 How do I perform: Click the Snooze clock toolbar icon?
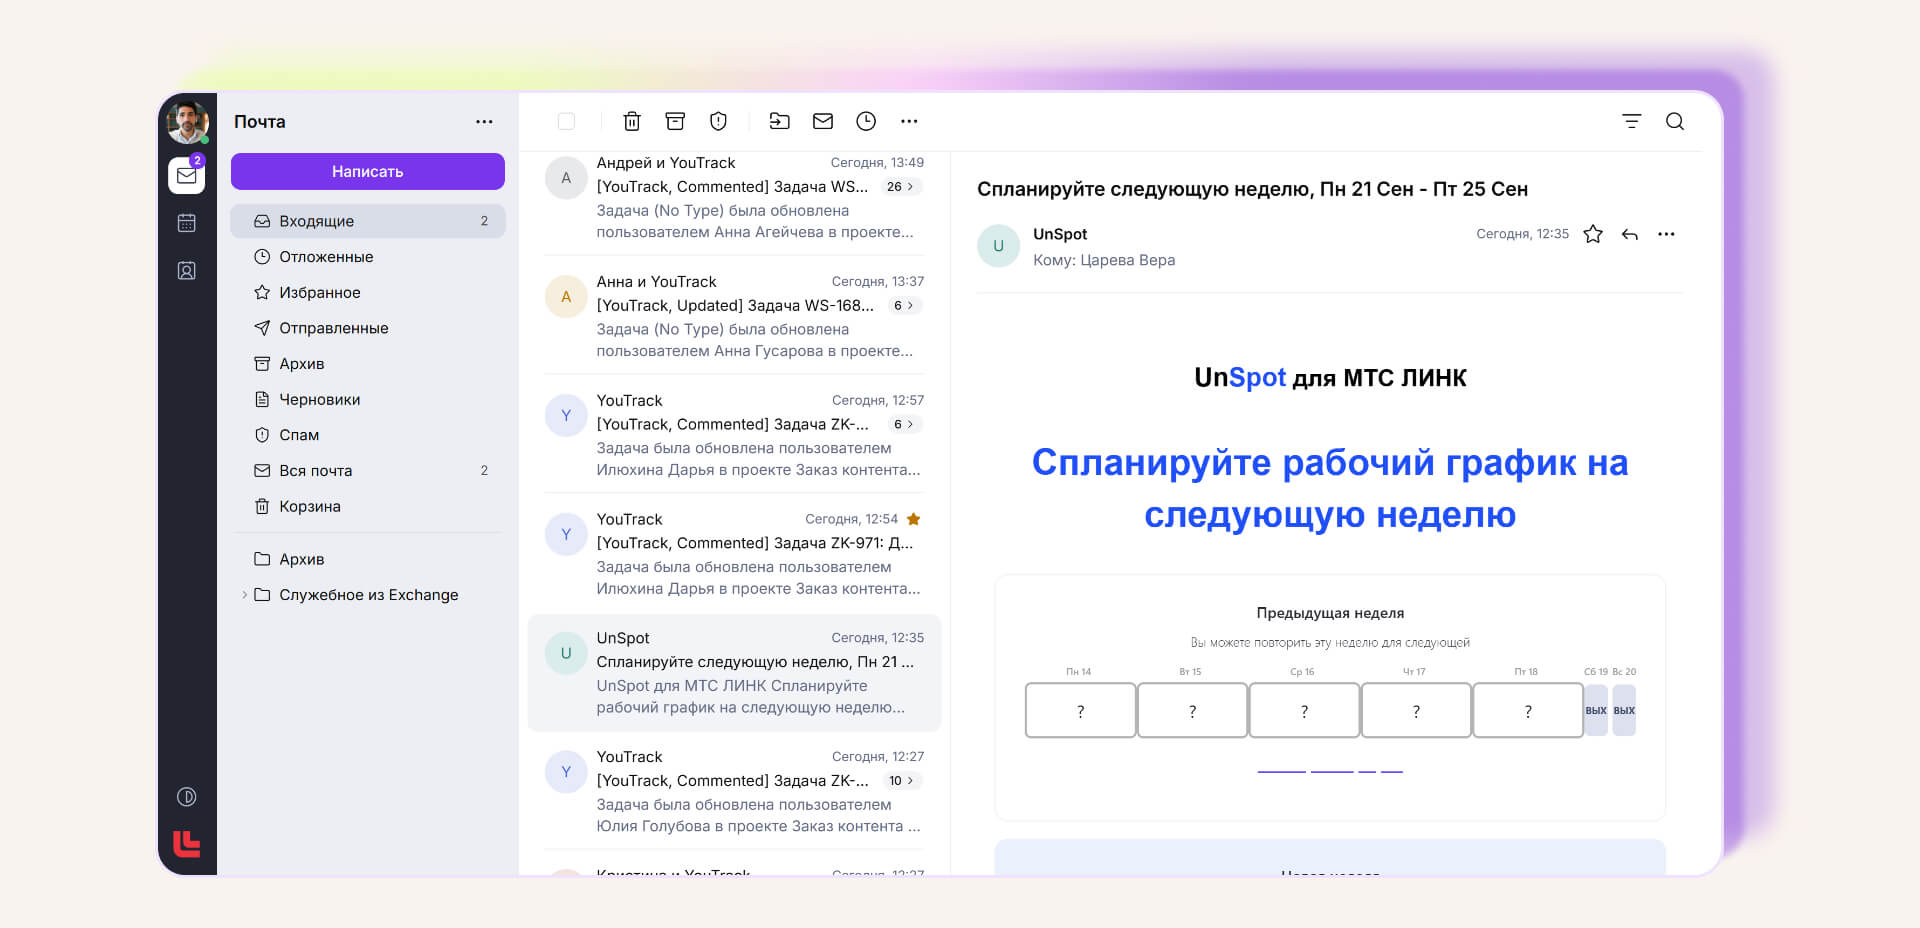tap(866, 122)
